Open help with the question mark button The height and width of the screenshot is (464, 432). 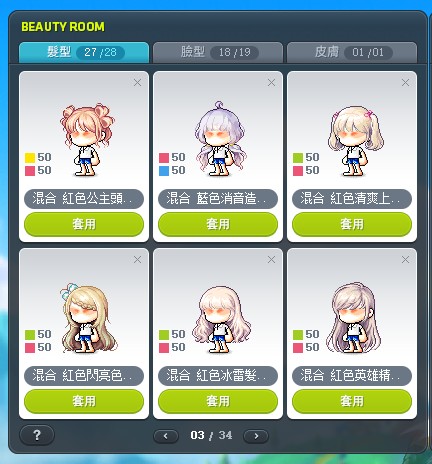(37, 435)
